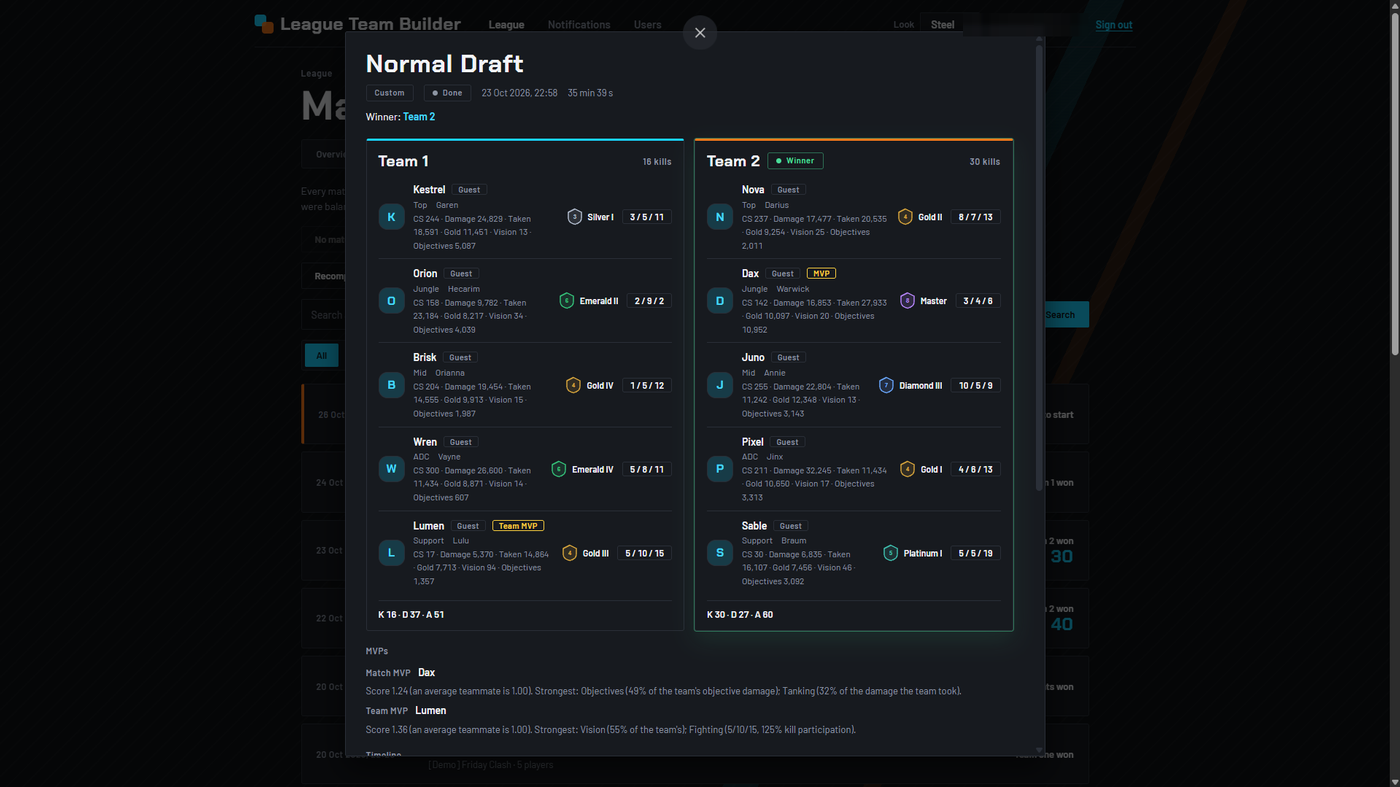The height and width of the screenshot is (787, 1400).
Task: Click Brisk's avatar letter B
Action: click(x=391, y=385)
